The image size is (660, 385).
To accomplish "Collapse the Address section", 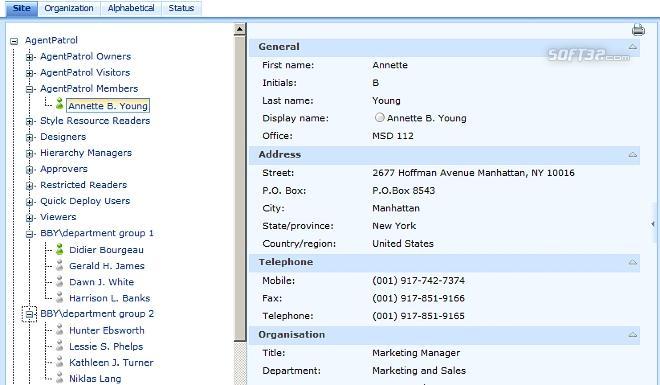I will [632, 154].
